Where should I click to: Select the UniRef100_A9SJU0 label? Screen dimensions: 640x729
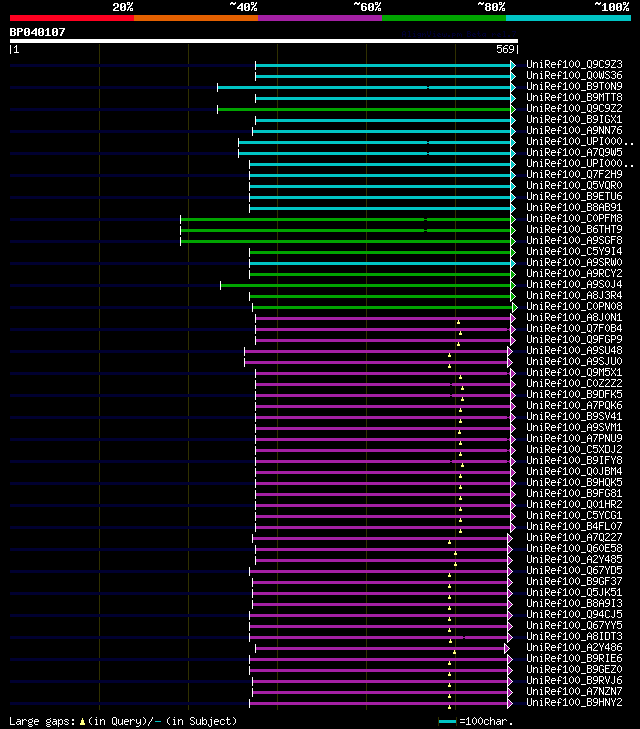pyautogui.click(x=574, y=361)
